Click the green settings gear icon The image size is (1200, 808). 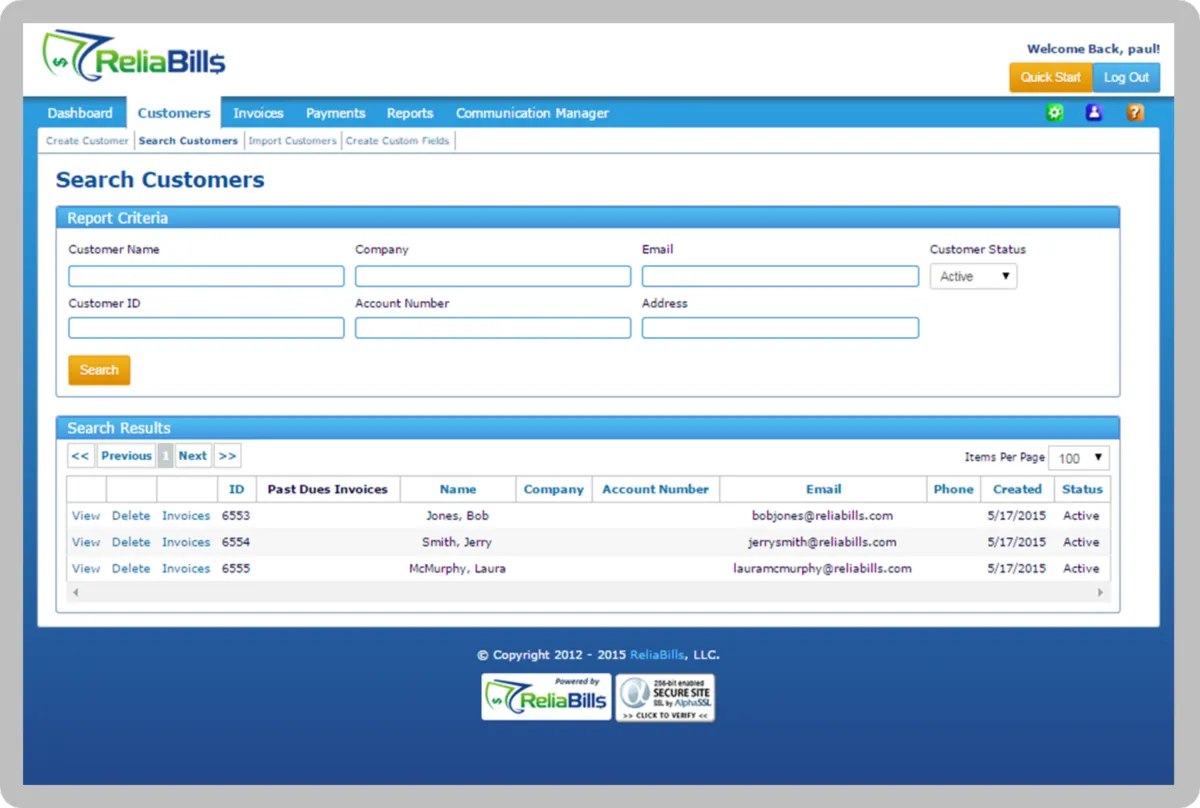click(1054, 113)
